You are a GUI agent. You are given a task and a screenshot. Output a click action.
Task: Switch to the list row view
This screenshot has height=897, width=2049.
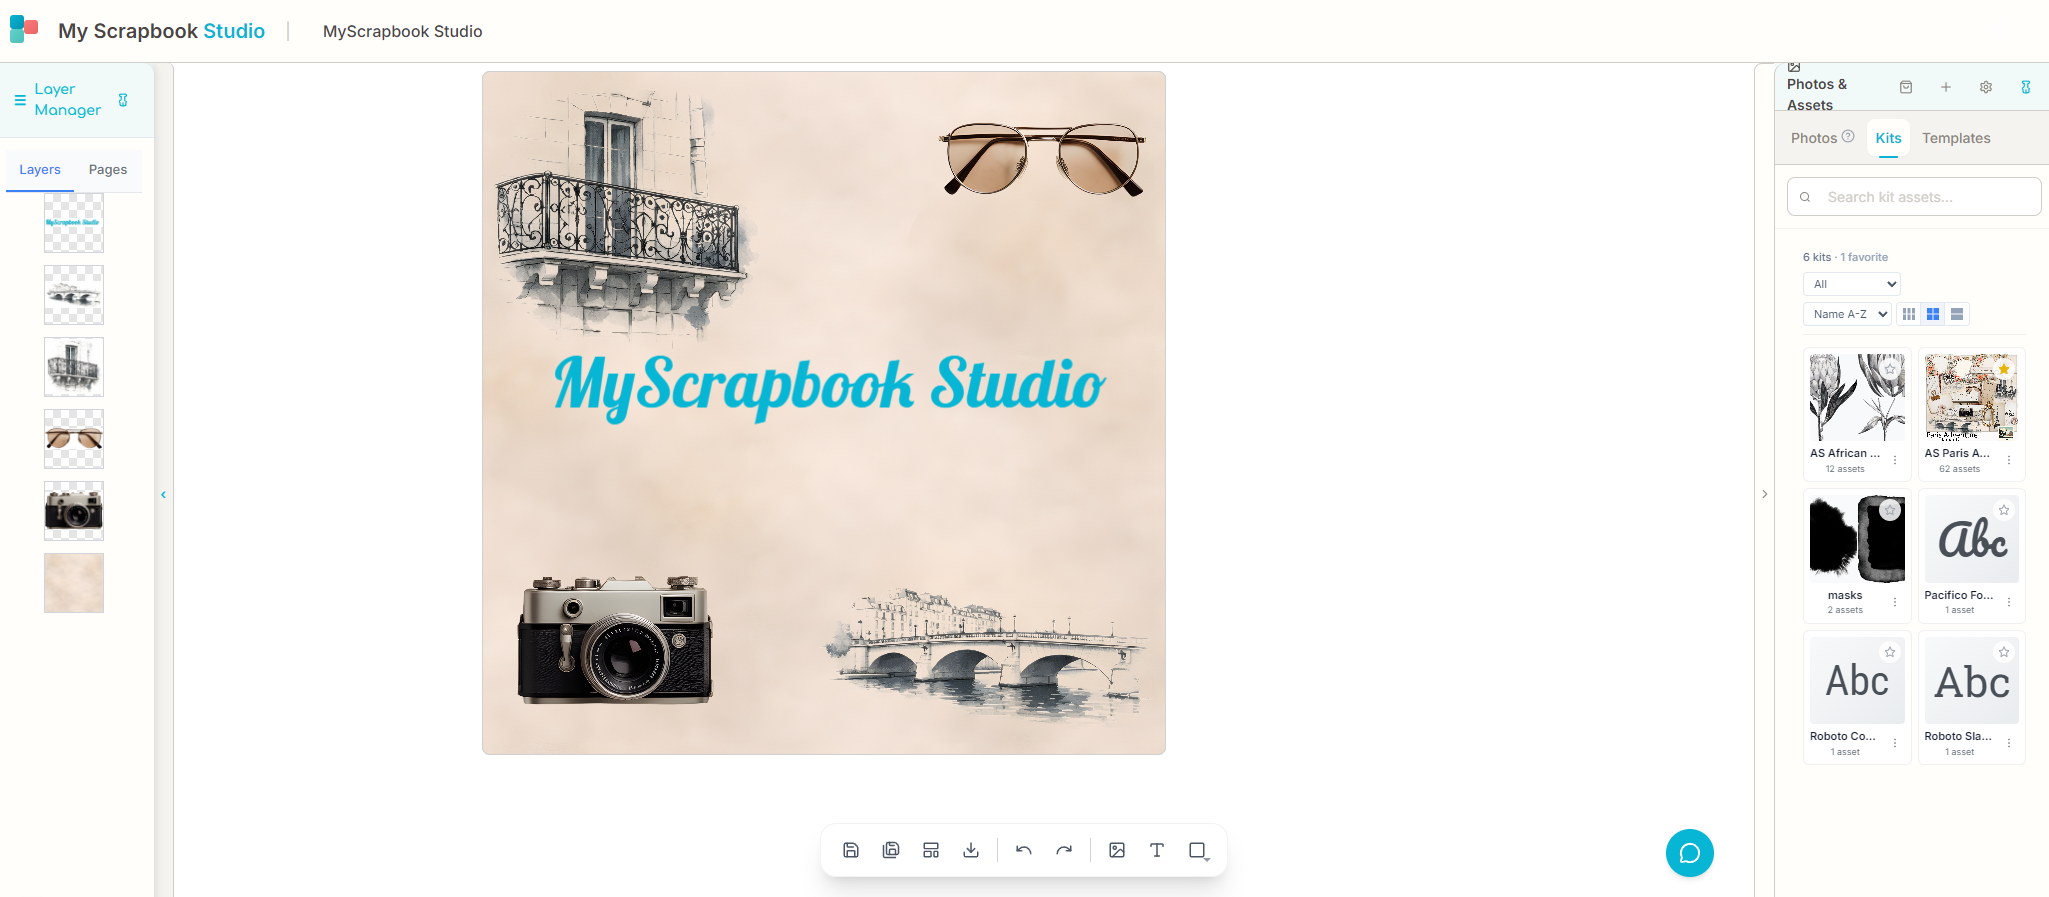click(x=1957, y=314)
